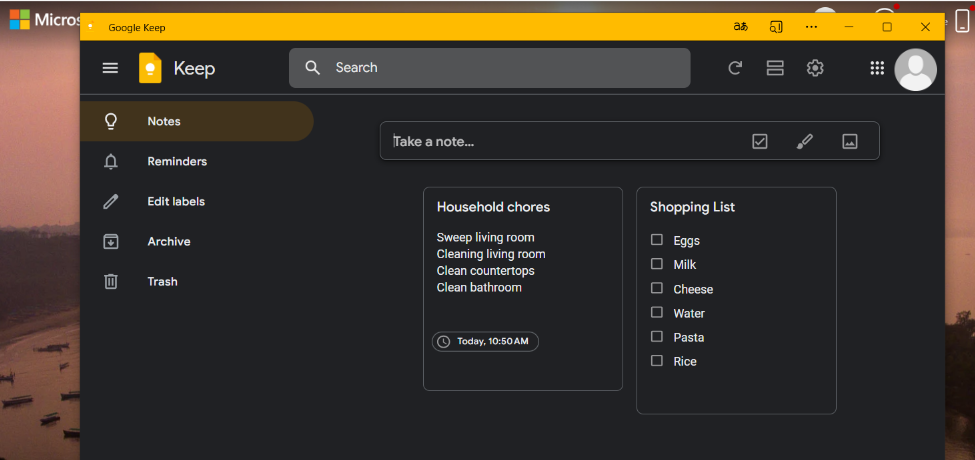Check the Eggs checkbox
Viewport: 975px width, 460px height.
[x=657, y=240]
